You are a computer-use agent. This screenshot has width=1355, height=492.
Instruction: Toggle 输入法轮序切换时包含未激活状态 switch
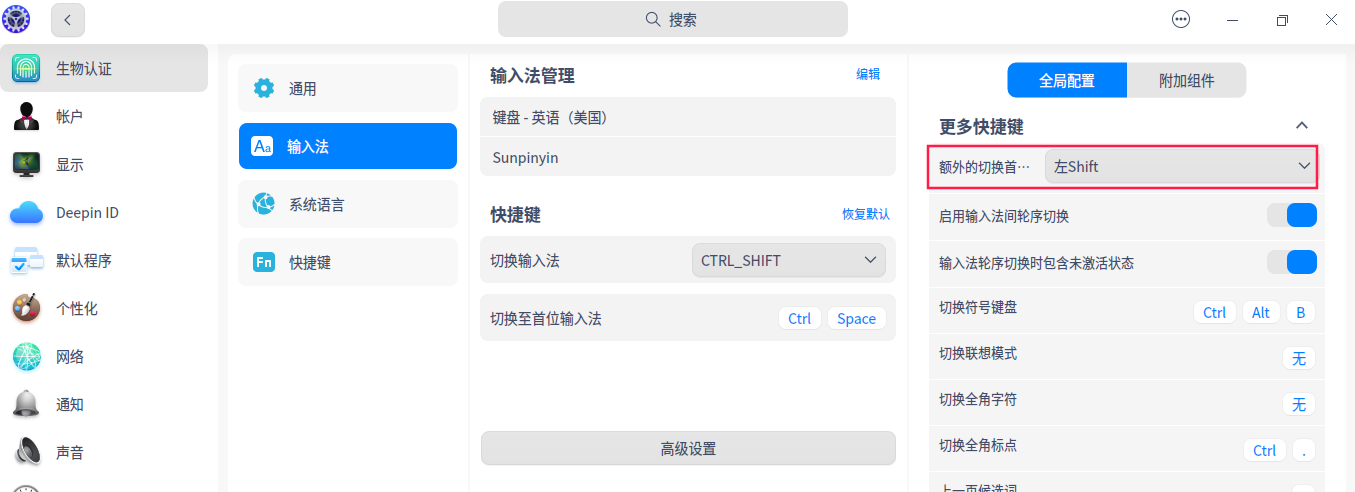point(1292,262)
